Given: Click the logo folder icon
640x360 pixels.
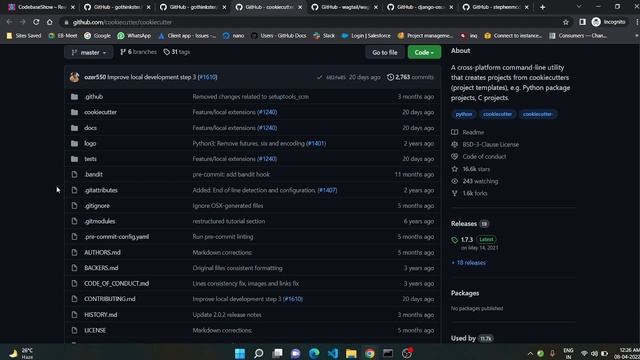Looking at the screenshot, I should click(74, 143).
